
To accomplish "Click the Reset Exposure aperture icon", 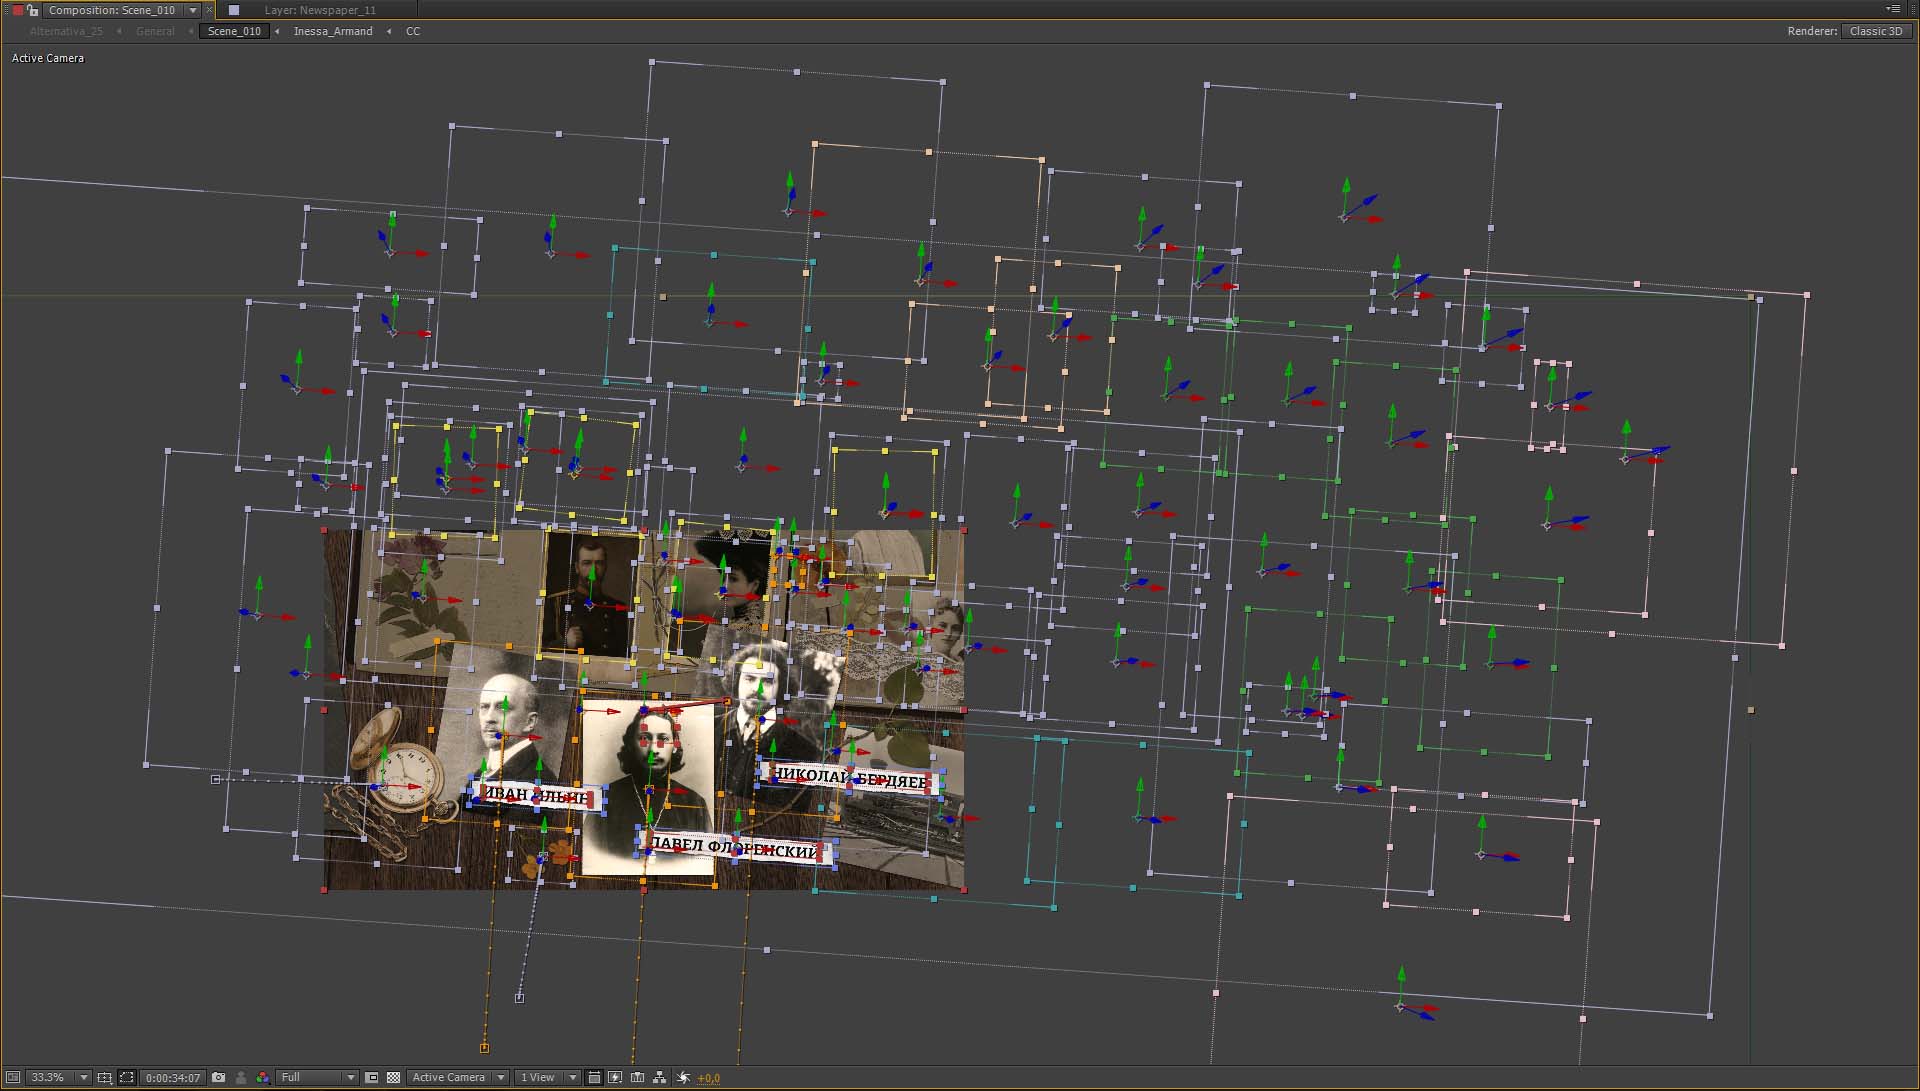I will coord(683,1077).
